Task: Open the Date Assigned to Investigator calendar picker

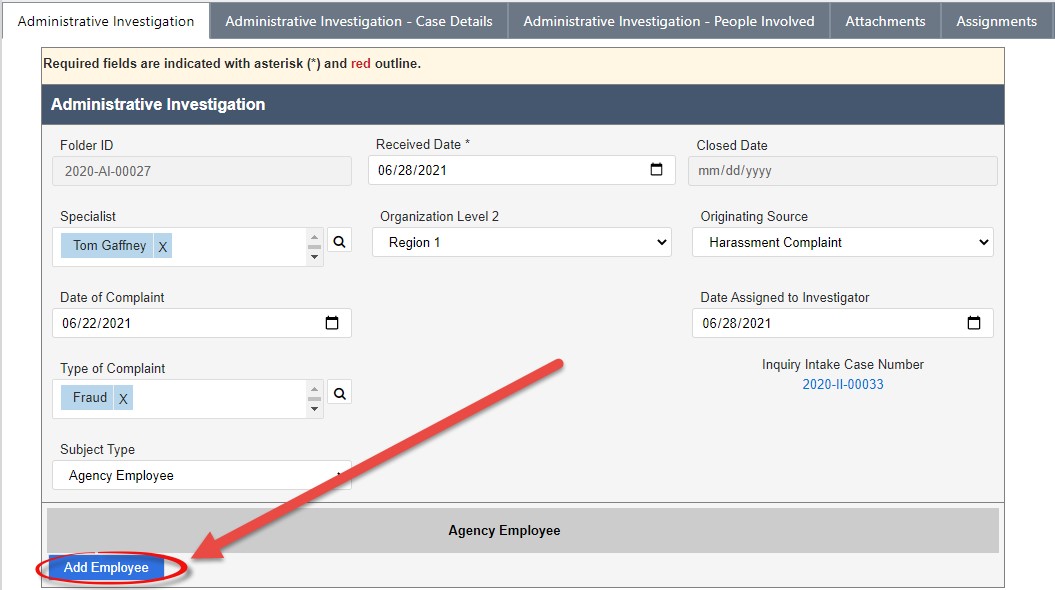Action: point(974,323)
